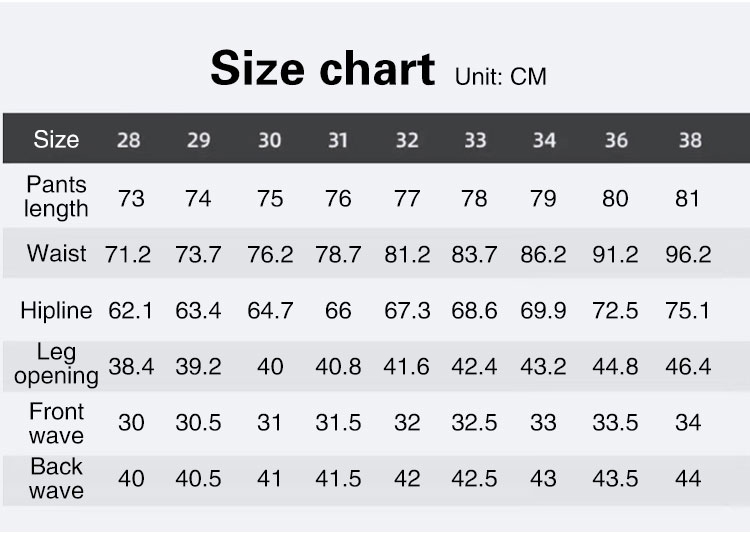Click the 'Front wave' row label
This screenshot has width=750, height=541.
(x=56, y=423)
